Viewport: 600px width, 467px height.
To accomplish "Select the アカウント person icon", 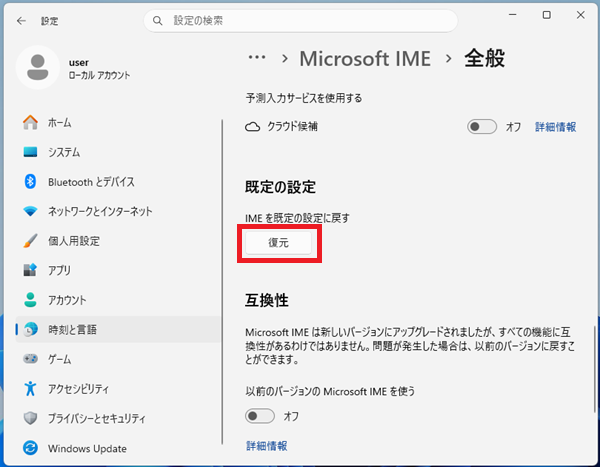I will click(30, 300).
